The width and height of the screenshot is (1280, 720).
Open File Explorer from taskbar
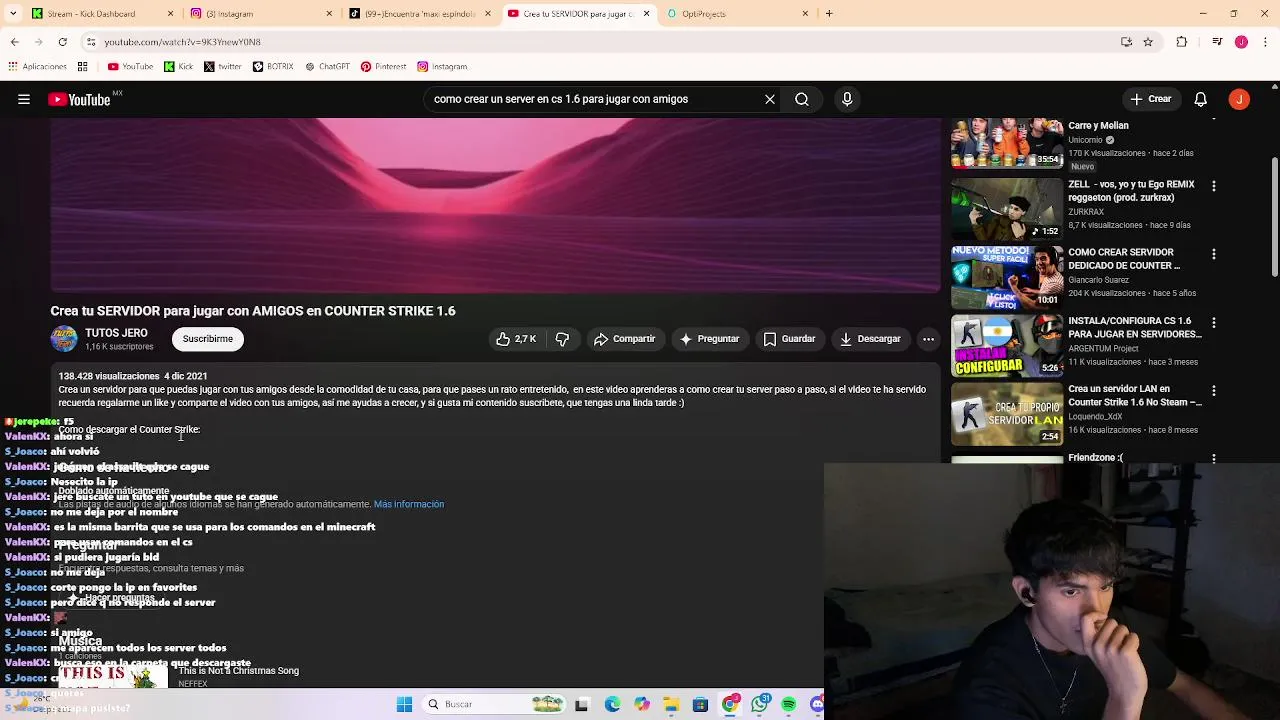(x=671, y=704)
